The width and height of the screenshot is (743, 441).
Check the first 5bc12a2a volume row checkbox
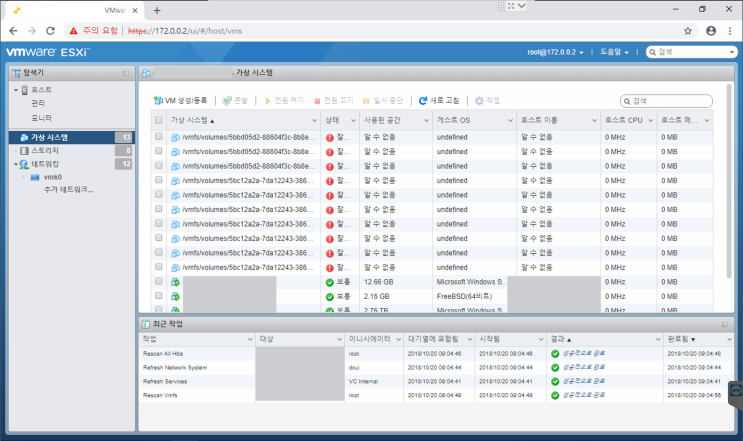(159, 180)
